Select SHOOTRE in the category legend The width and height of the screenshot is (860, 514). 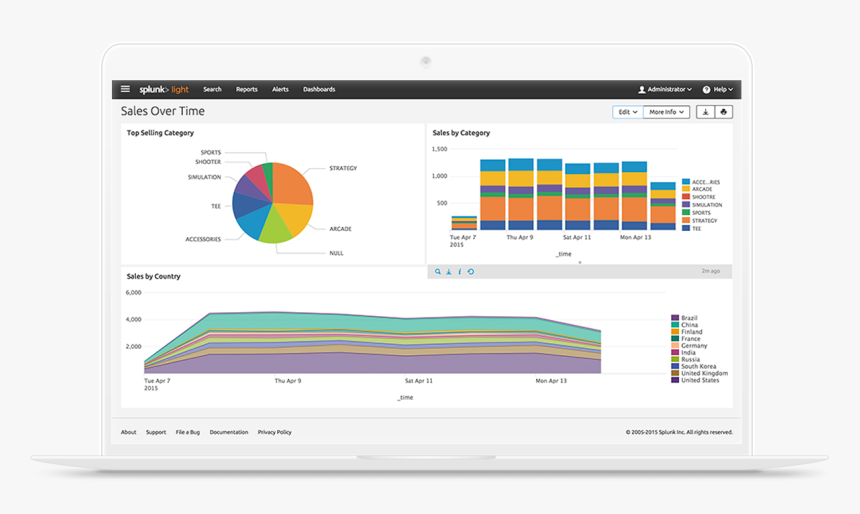703,197
